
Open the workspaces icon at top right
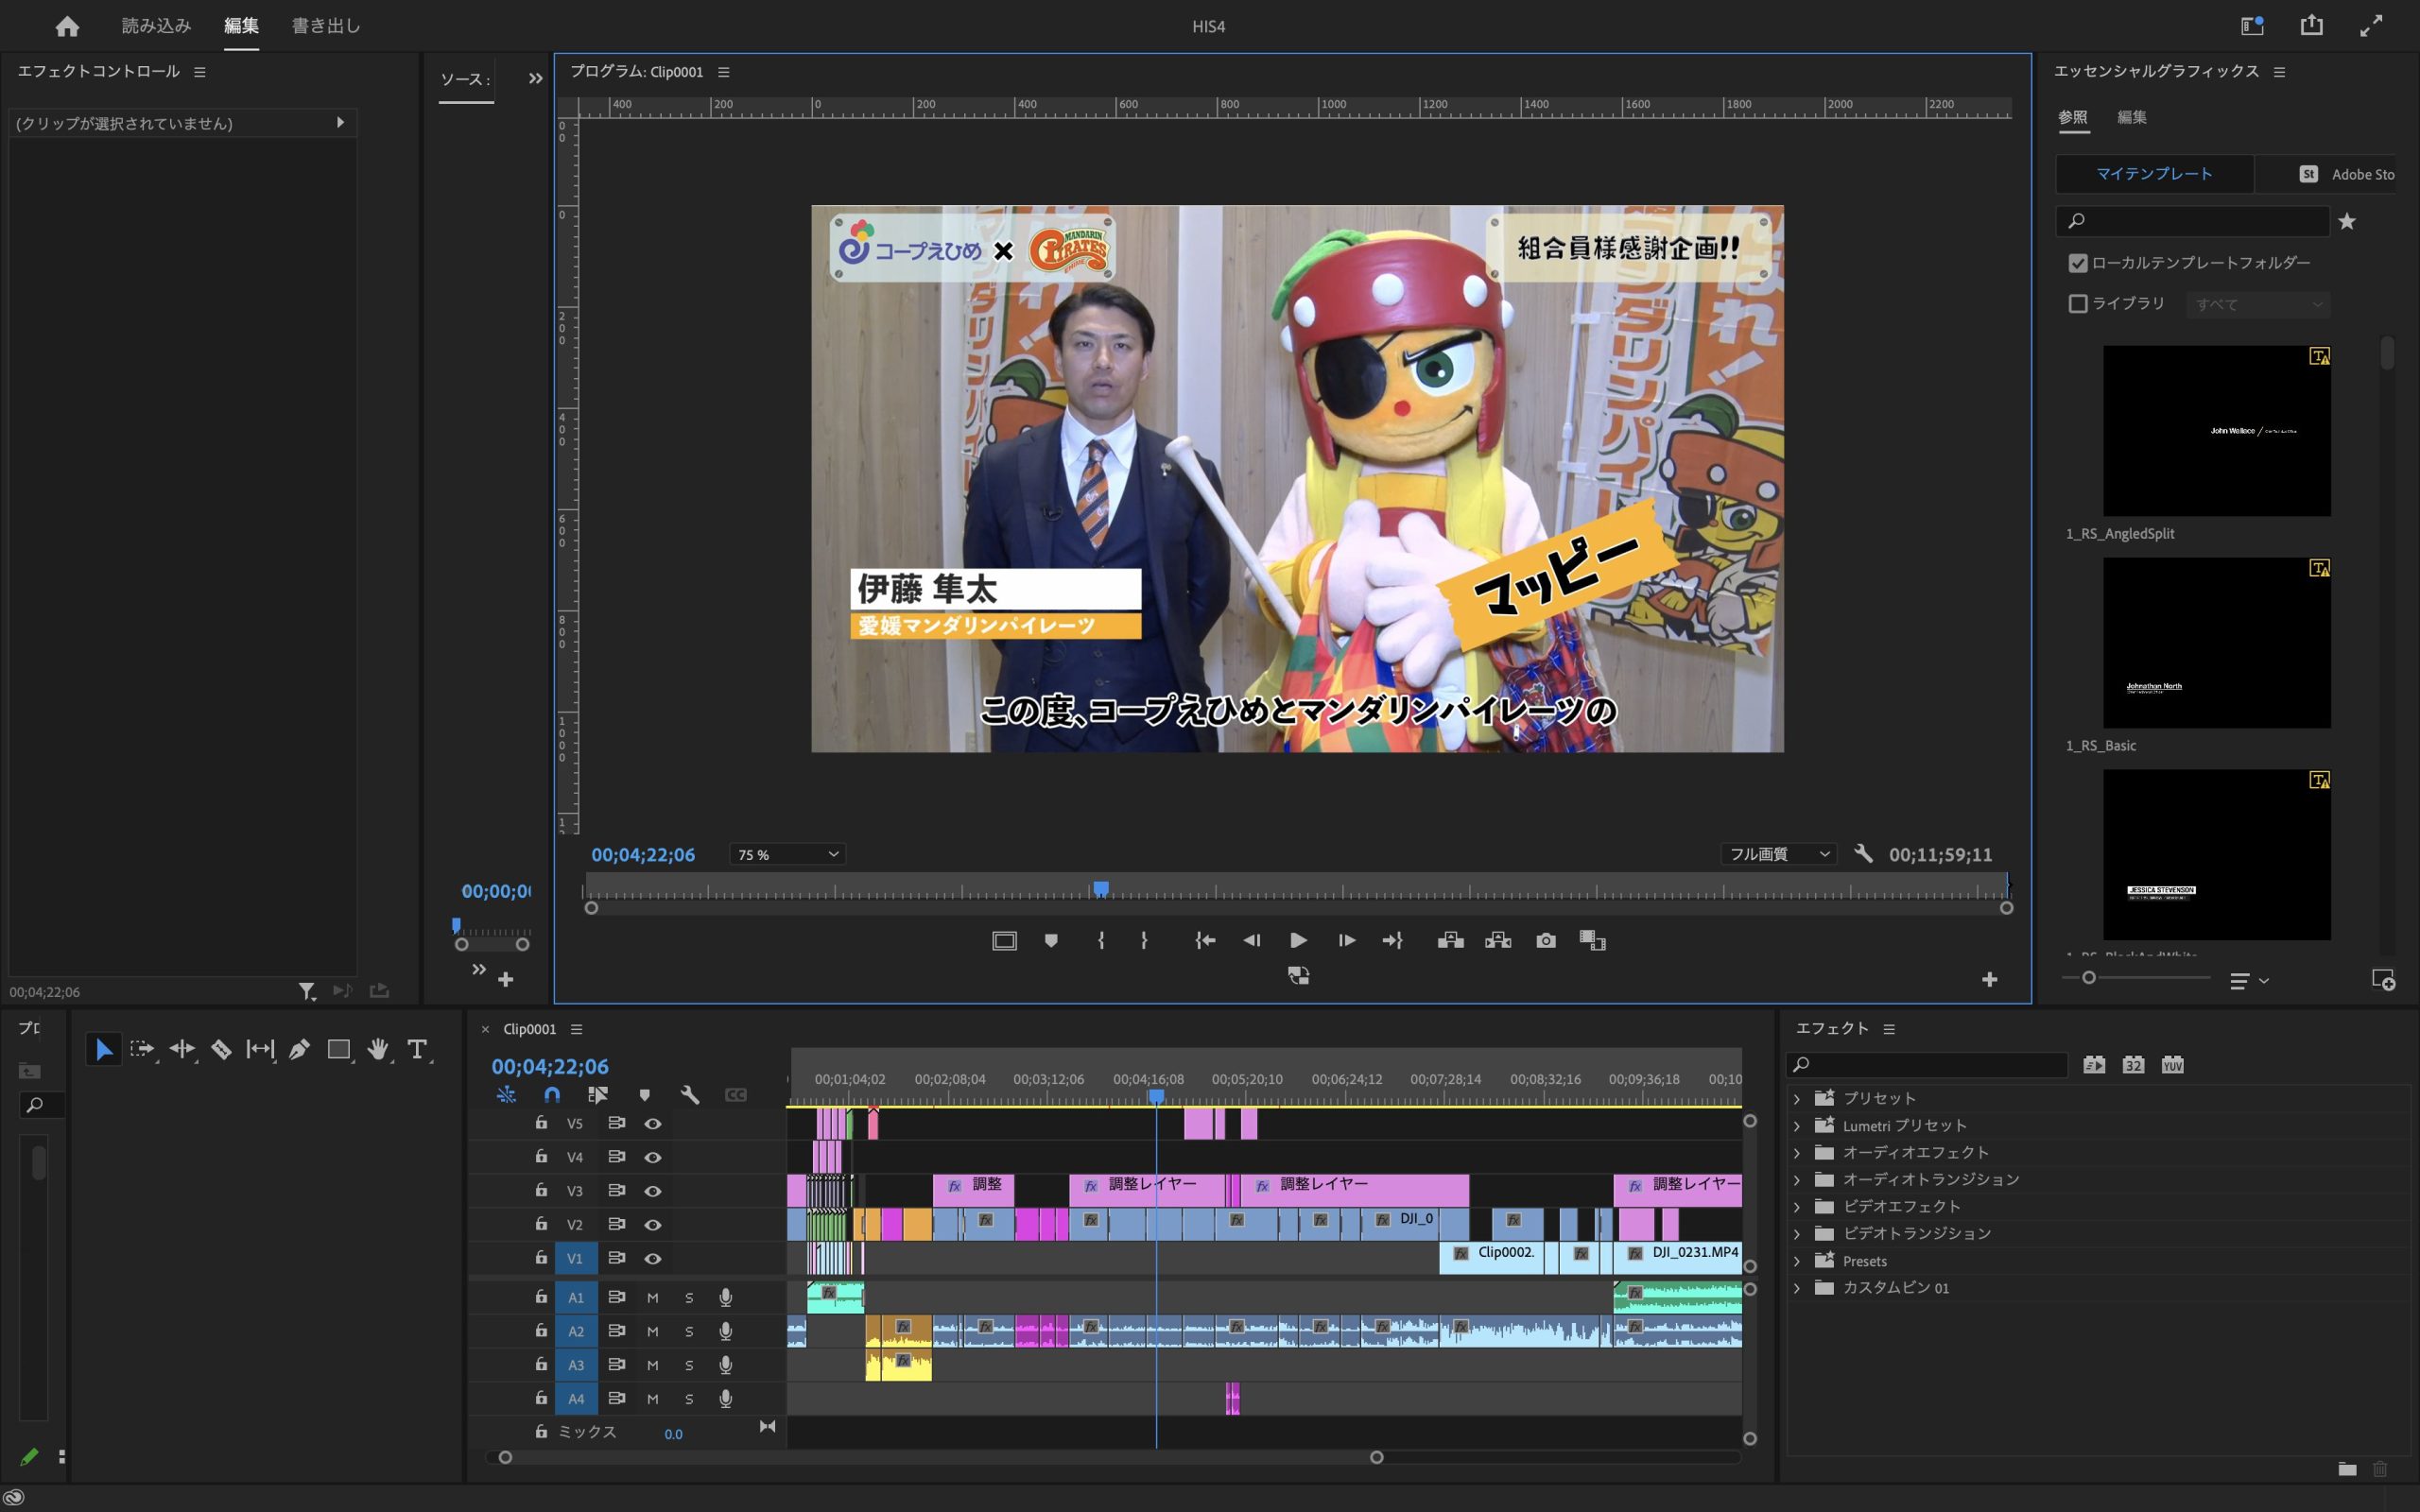[2252, 26]
